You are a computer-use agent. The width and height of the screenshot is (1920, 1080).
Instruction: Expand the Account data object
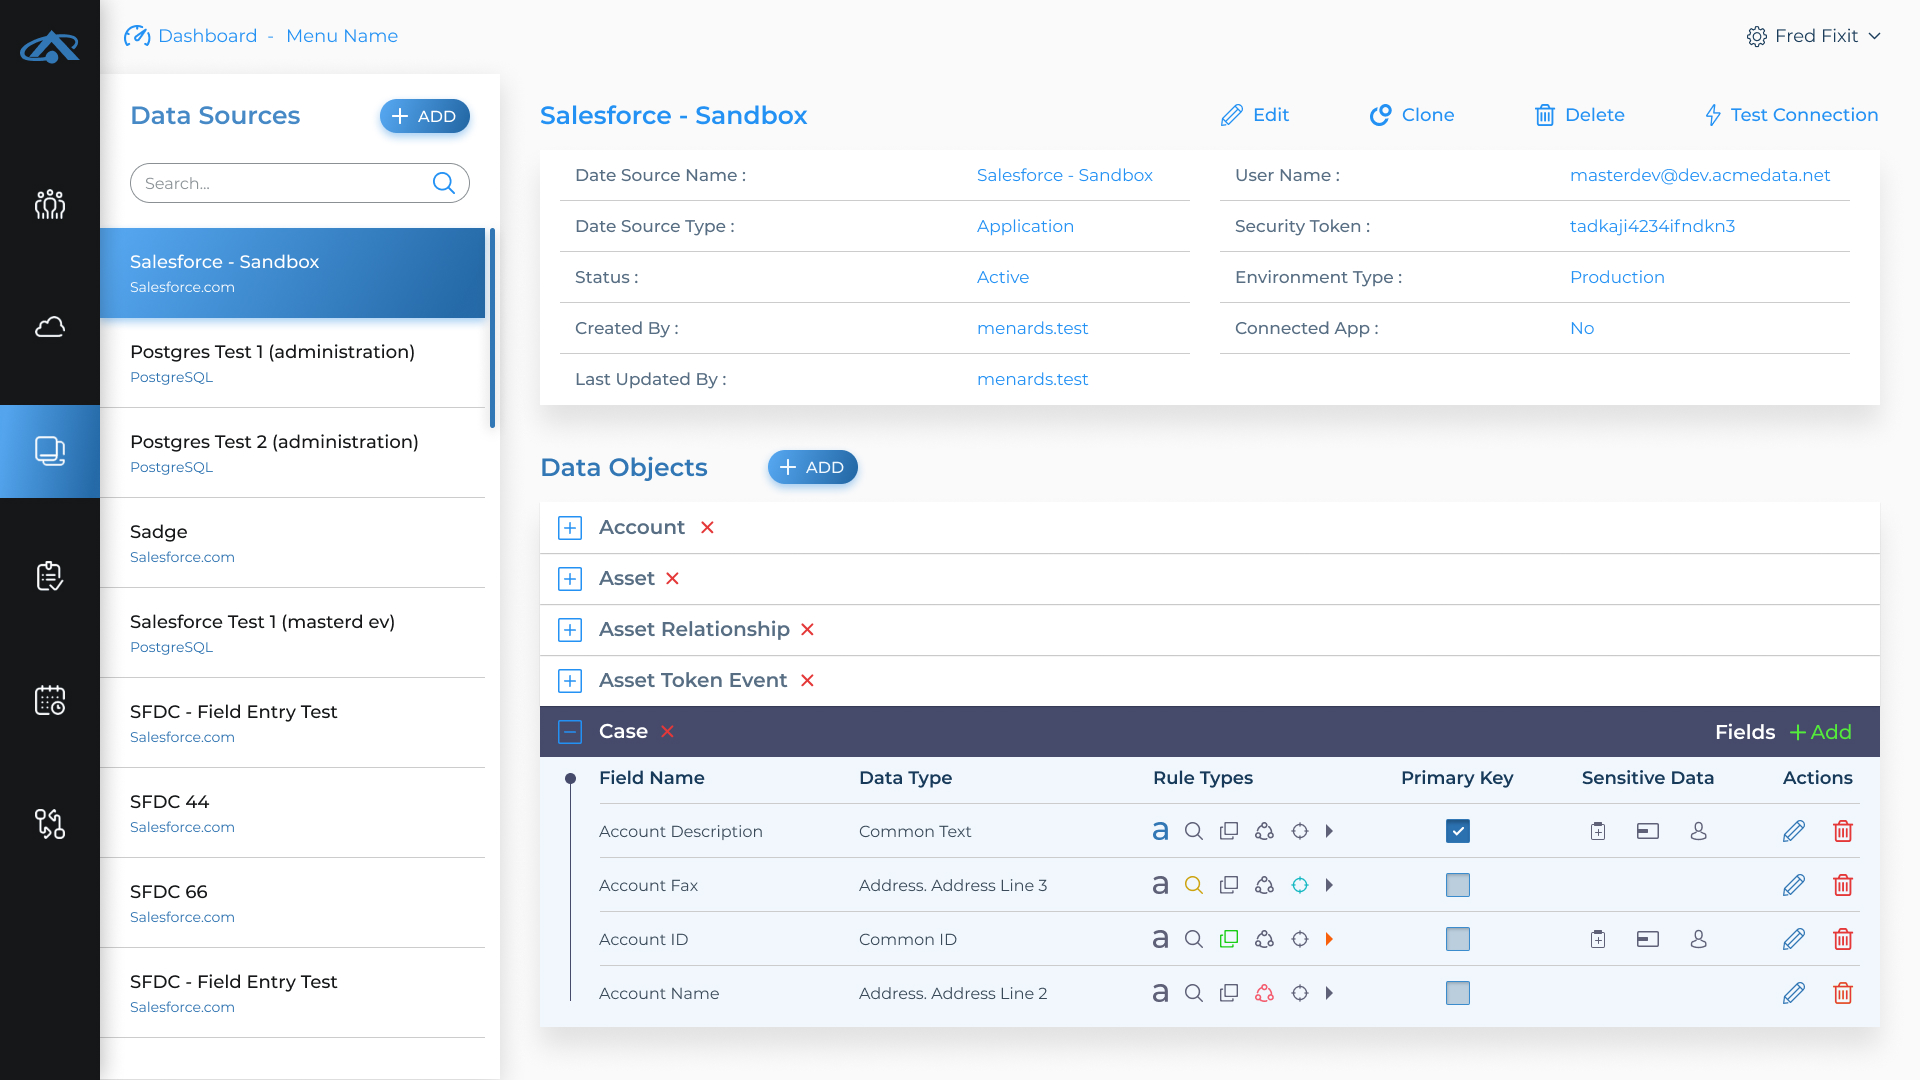click(x=570, y=528)
